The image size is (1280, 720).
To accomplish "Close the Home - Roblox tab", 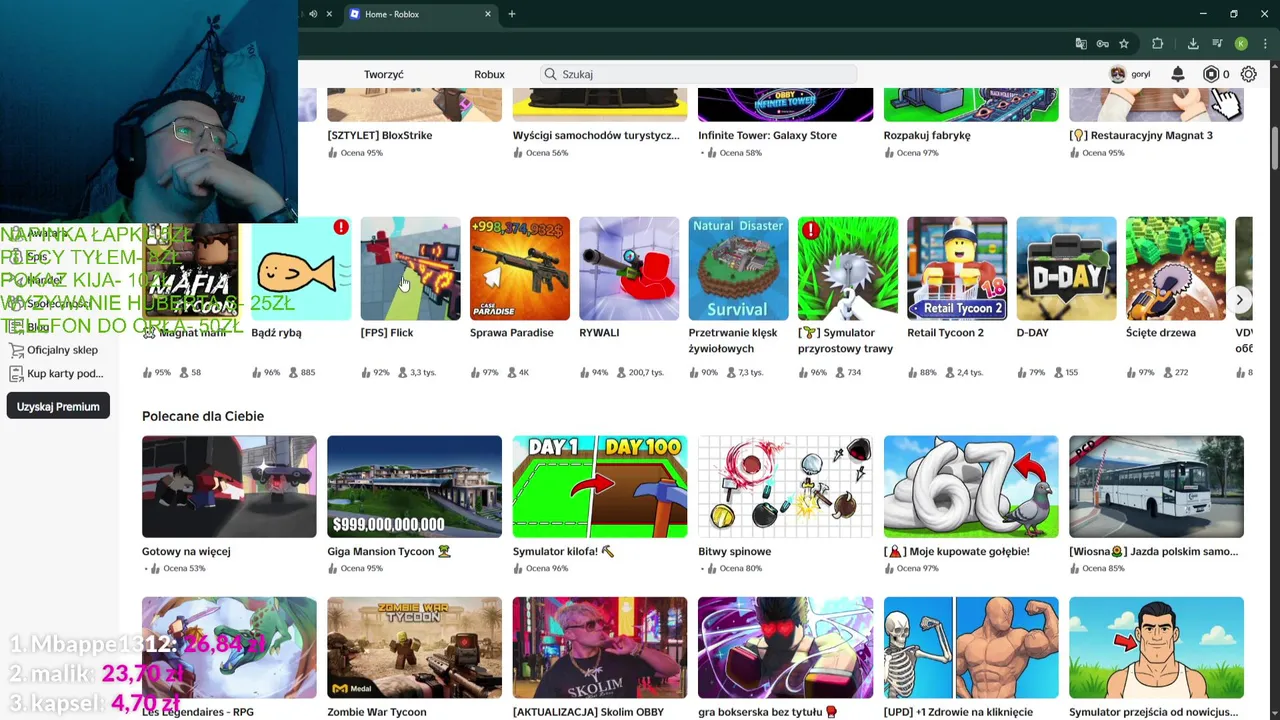I will [488, 14].
